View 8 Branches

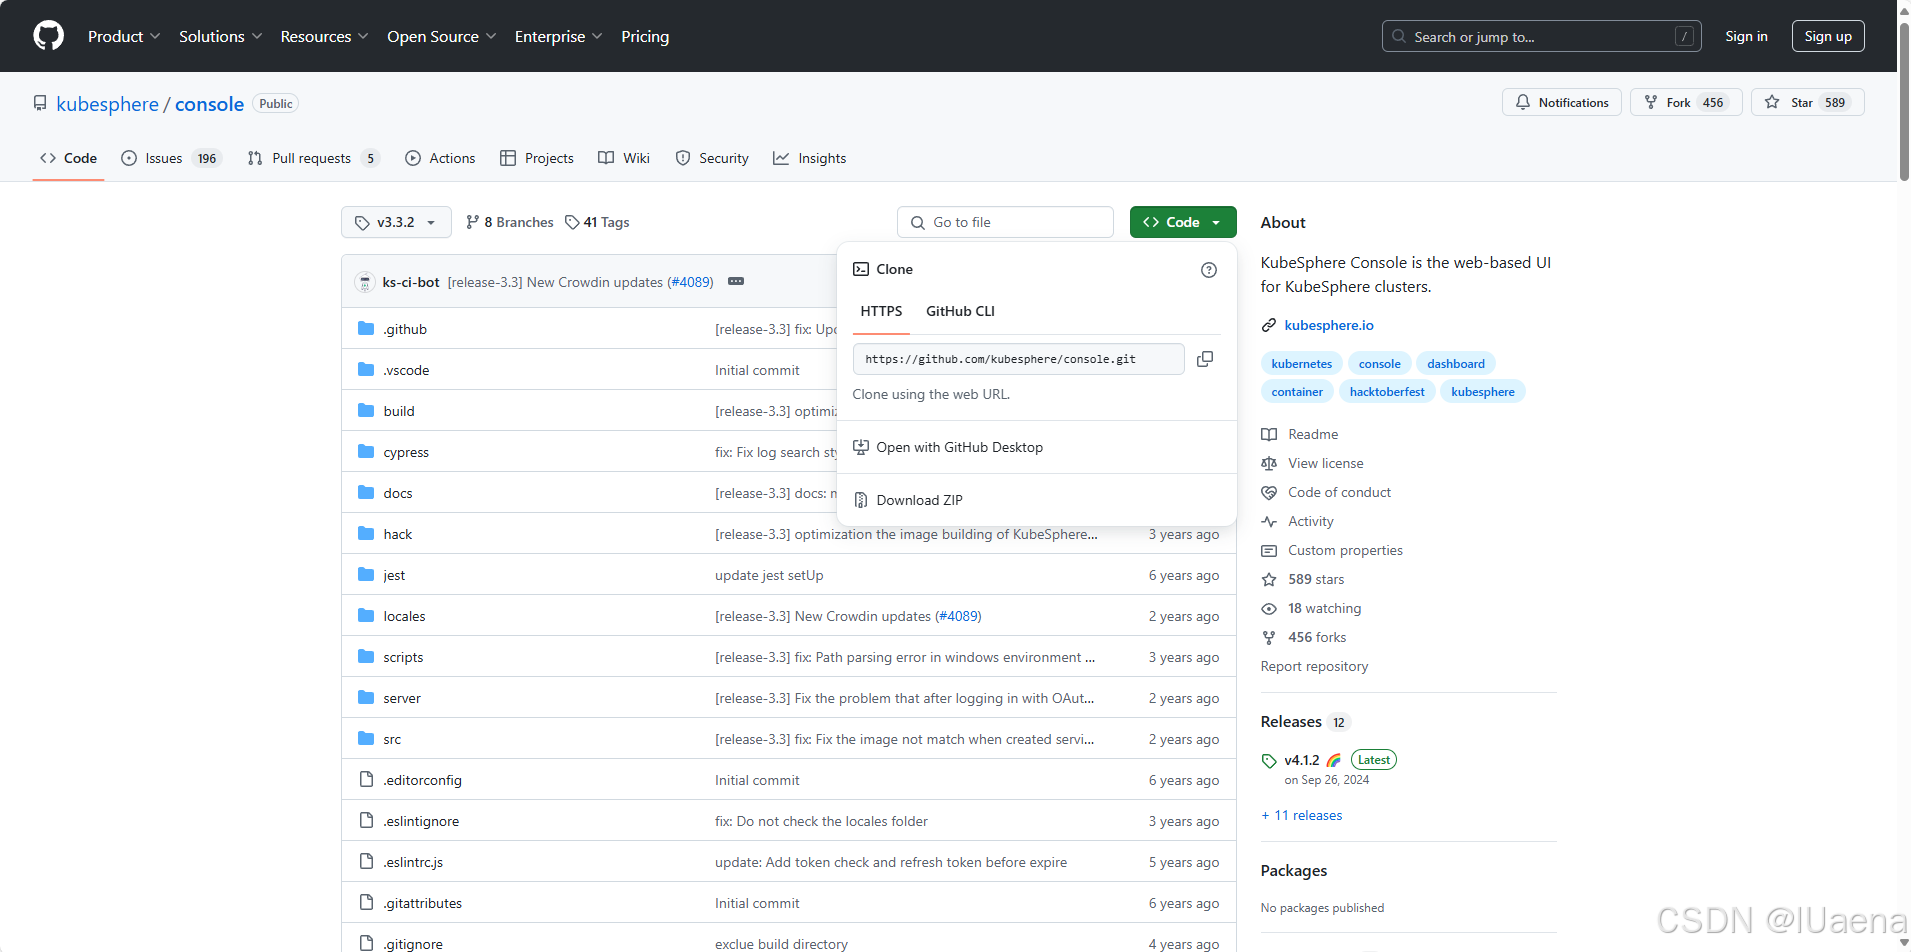coord(509,222)
